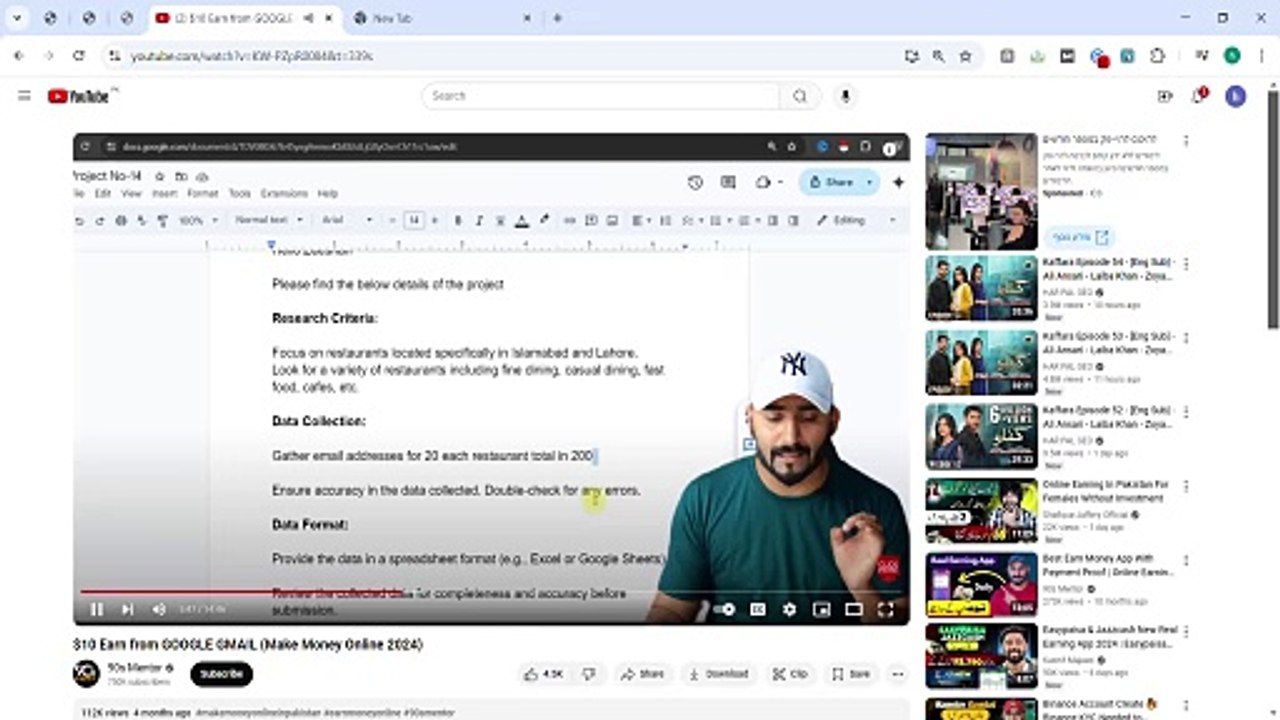Switch player to miniplayer
Viewport: 1280px width, 720px height.
click(x=821, y=609)
